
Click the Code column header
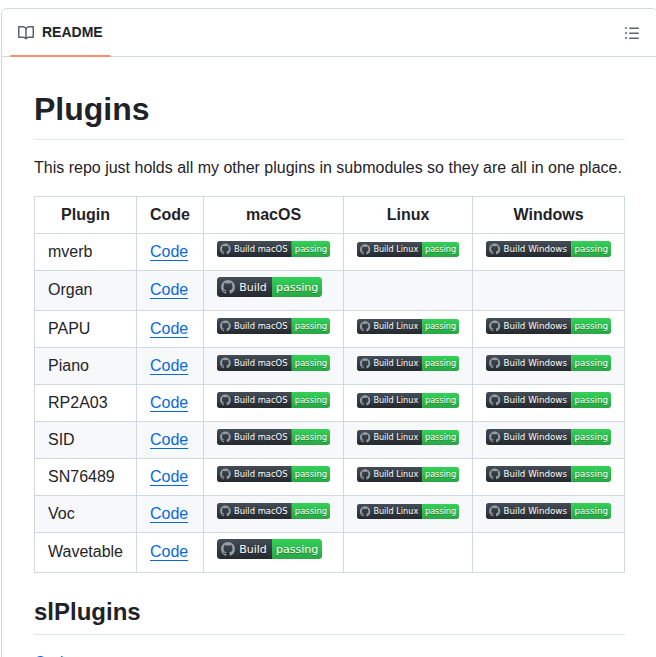[x=170, y=215]
